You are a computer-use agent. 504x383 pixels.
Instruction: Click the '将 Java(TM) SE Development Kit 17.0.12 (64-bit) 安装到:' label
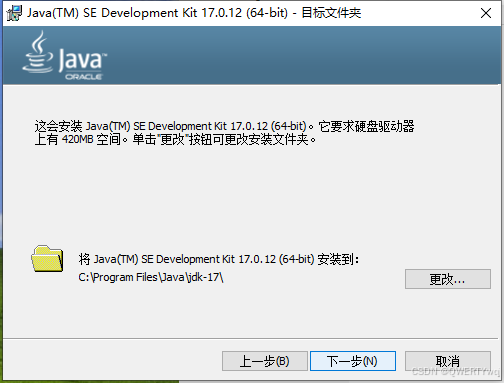(219, 259)
